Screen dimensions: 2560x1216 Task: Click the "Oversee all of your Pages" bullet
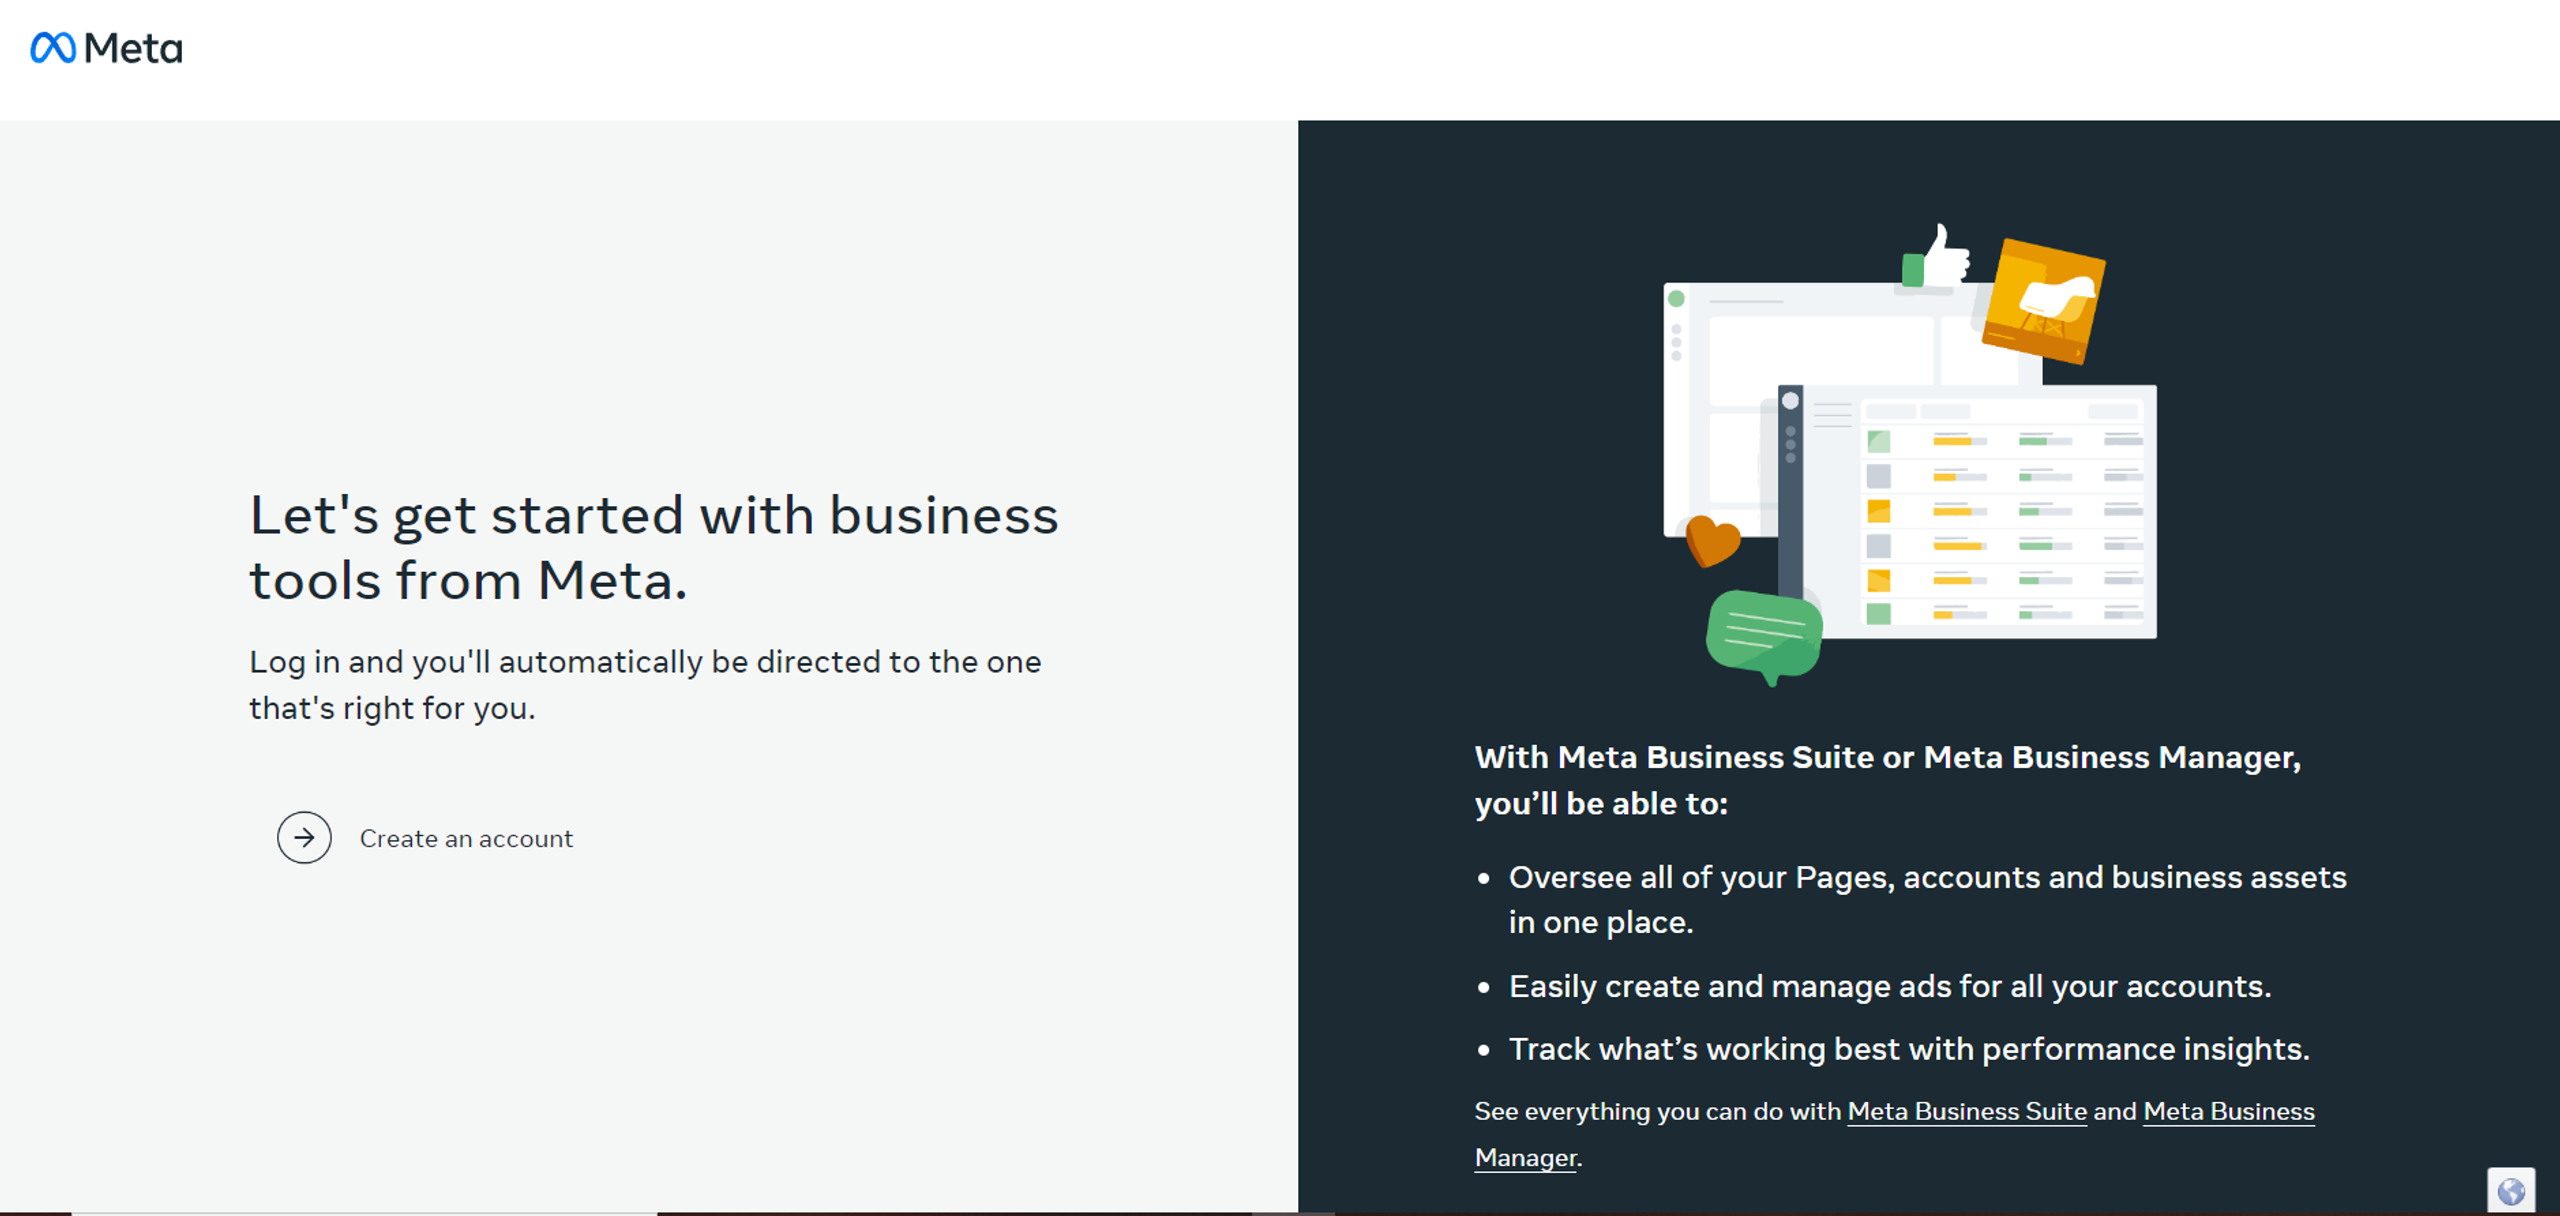(x=1927, y=899)
